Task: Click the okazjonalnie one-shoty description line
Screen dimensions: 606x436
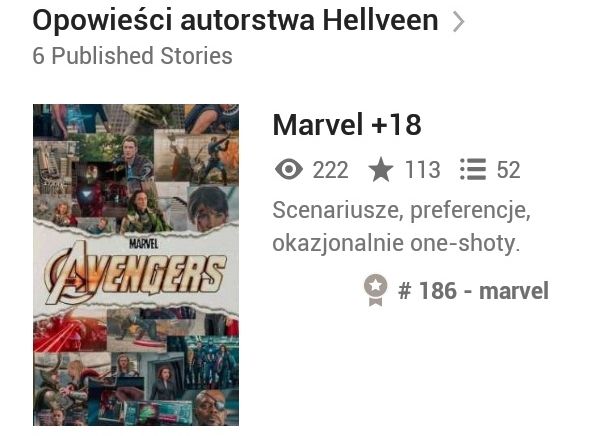Action: [396, 244]
